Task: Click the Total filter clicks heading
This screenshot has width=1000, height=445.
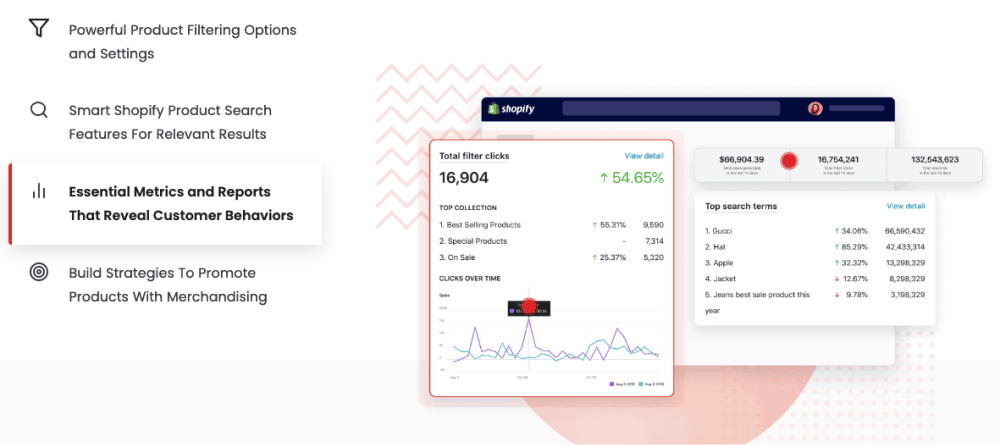Action: point(474,156)
